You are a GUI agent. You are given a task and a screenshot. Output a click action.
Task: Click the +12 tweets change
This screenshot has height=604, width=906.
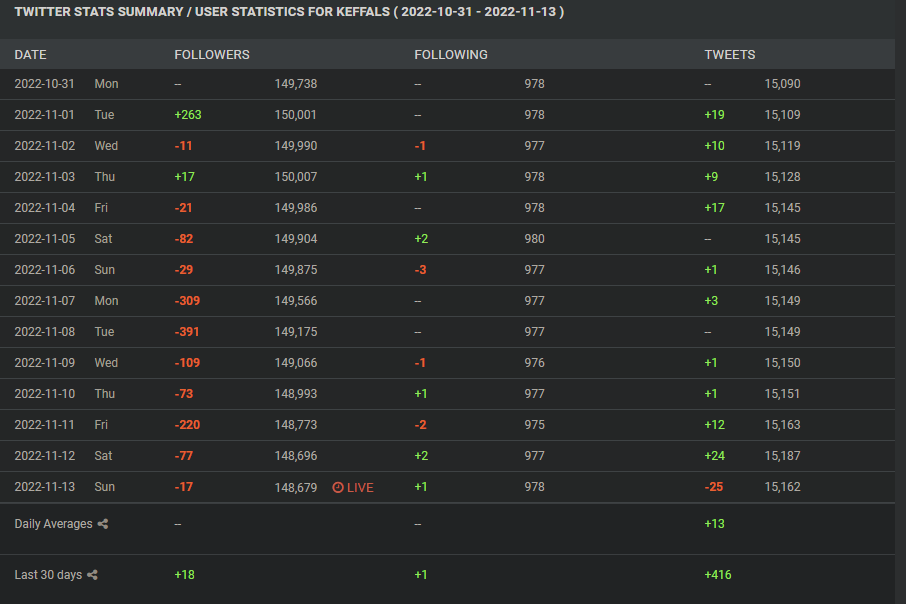(714, 425)
